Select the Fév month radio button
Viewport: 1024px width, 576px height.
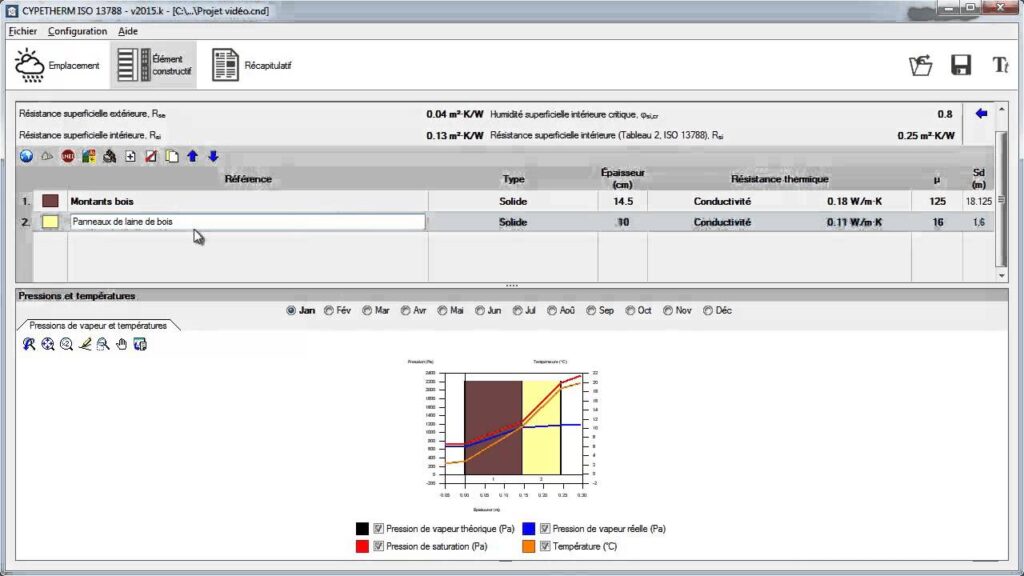click(x=329, y=311)
